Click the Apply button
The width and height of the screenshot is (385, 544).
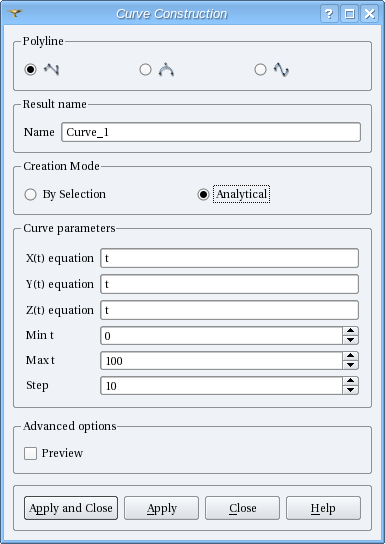pyautogui.click(x=161, y=508)
